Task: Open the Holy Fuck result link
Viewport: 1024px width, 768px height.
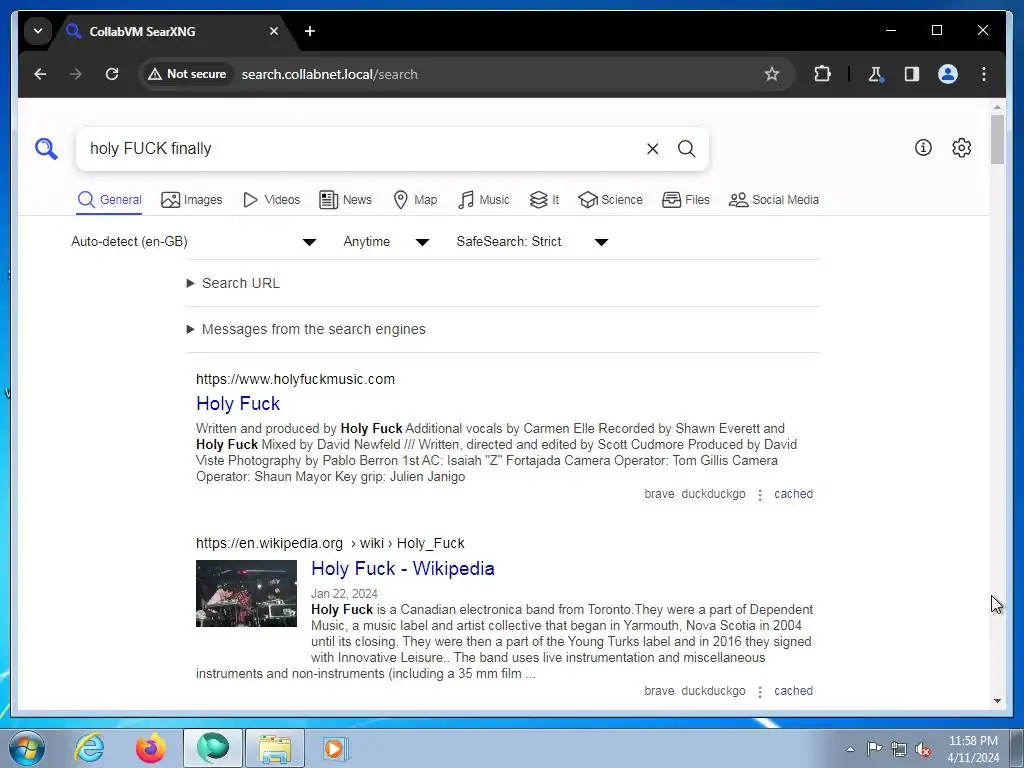Action: click(x=238, y=404)
